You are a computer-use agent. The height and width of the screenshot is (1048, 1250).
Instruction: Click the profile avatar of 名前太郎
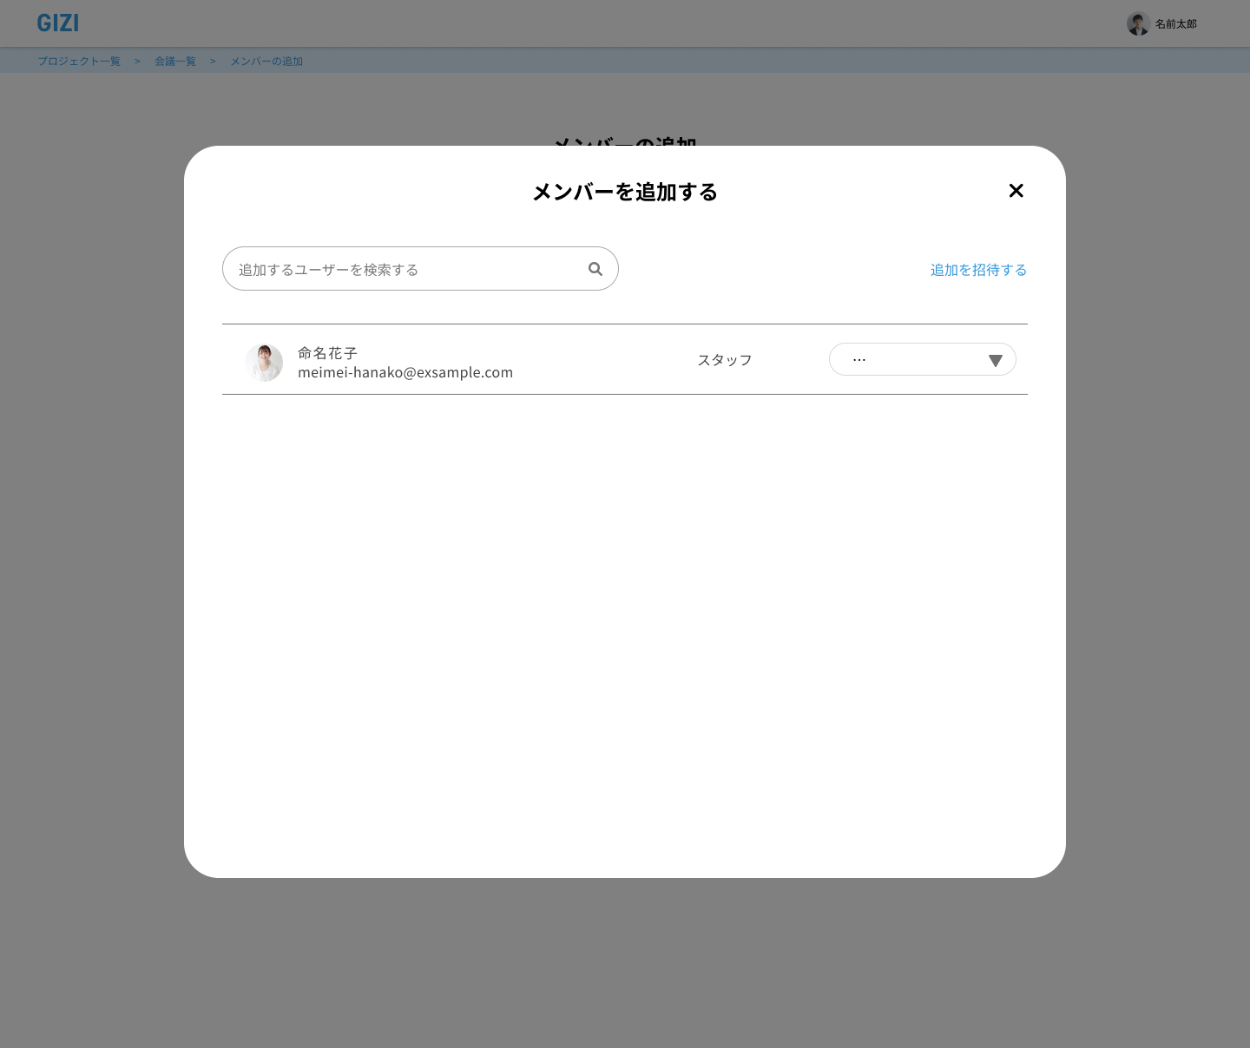1137,24
